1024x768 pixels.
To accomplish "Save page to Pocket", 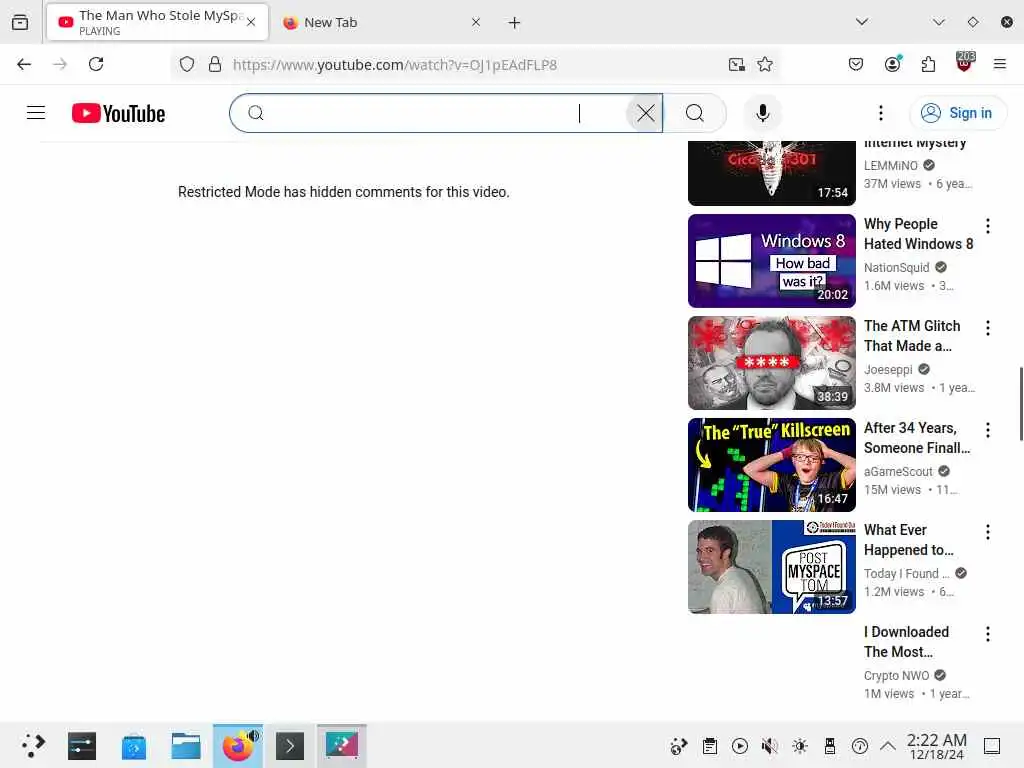I will [x=856, y=64].
